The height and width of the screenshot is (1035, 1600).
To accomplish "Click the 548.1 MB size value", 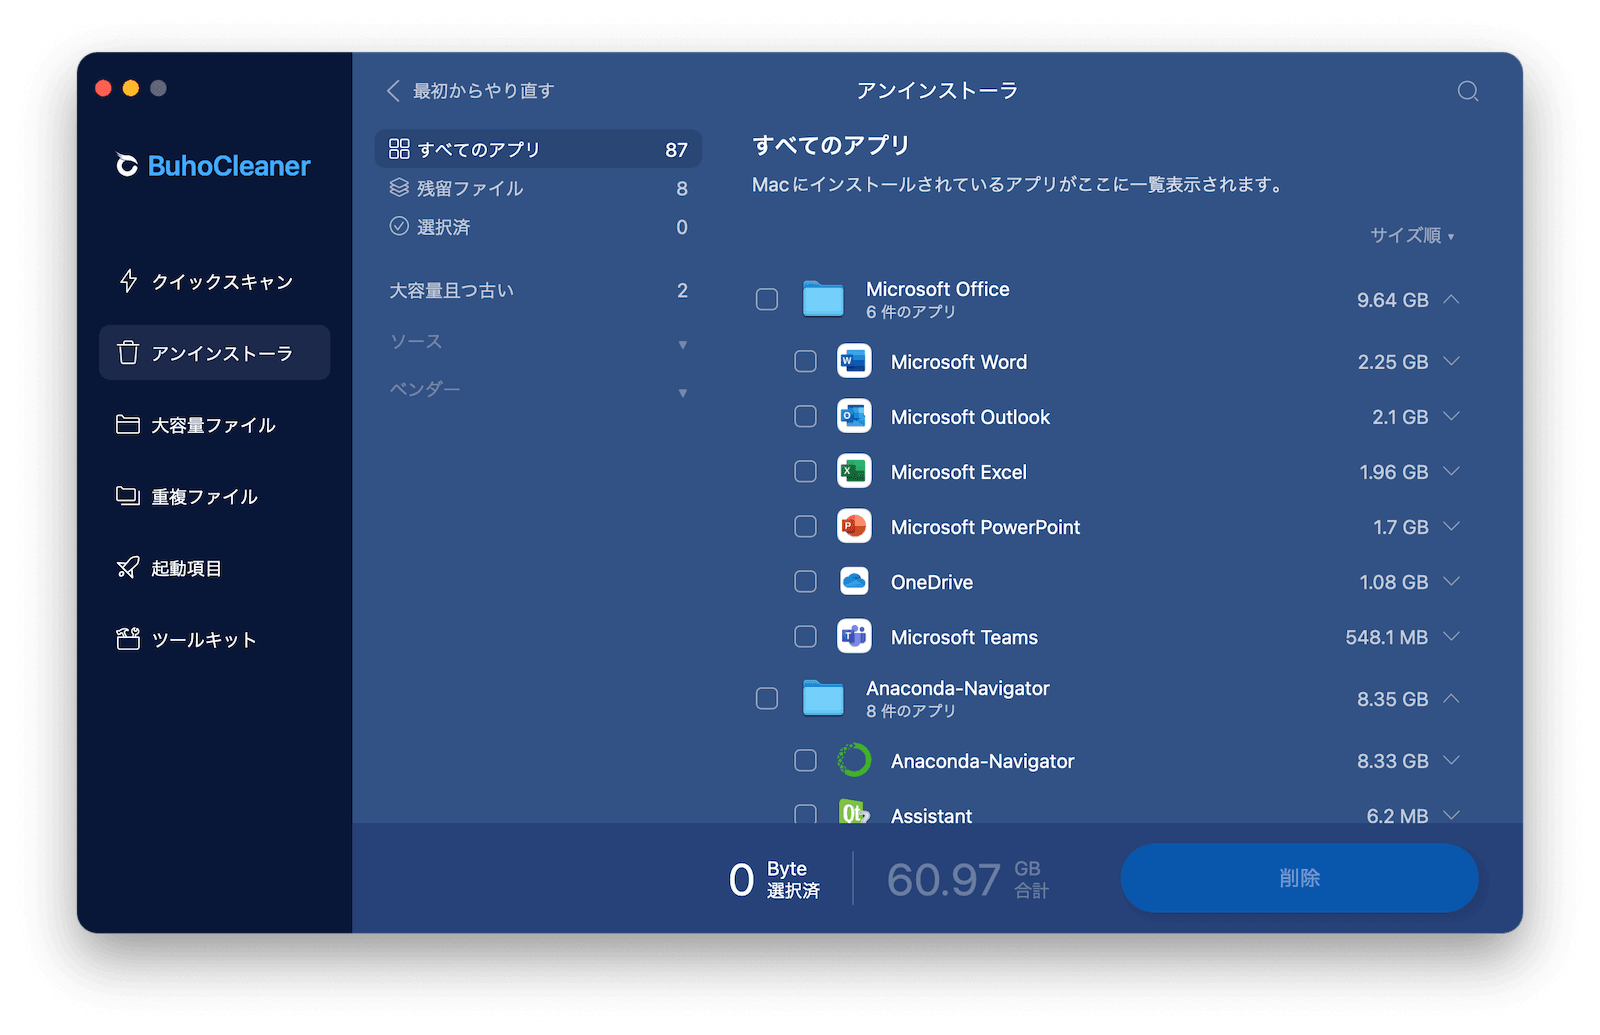I will (1386, 637).
